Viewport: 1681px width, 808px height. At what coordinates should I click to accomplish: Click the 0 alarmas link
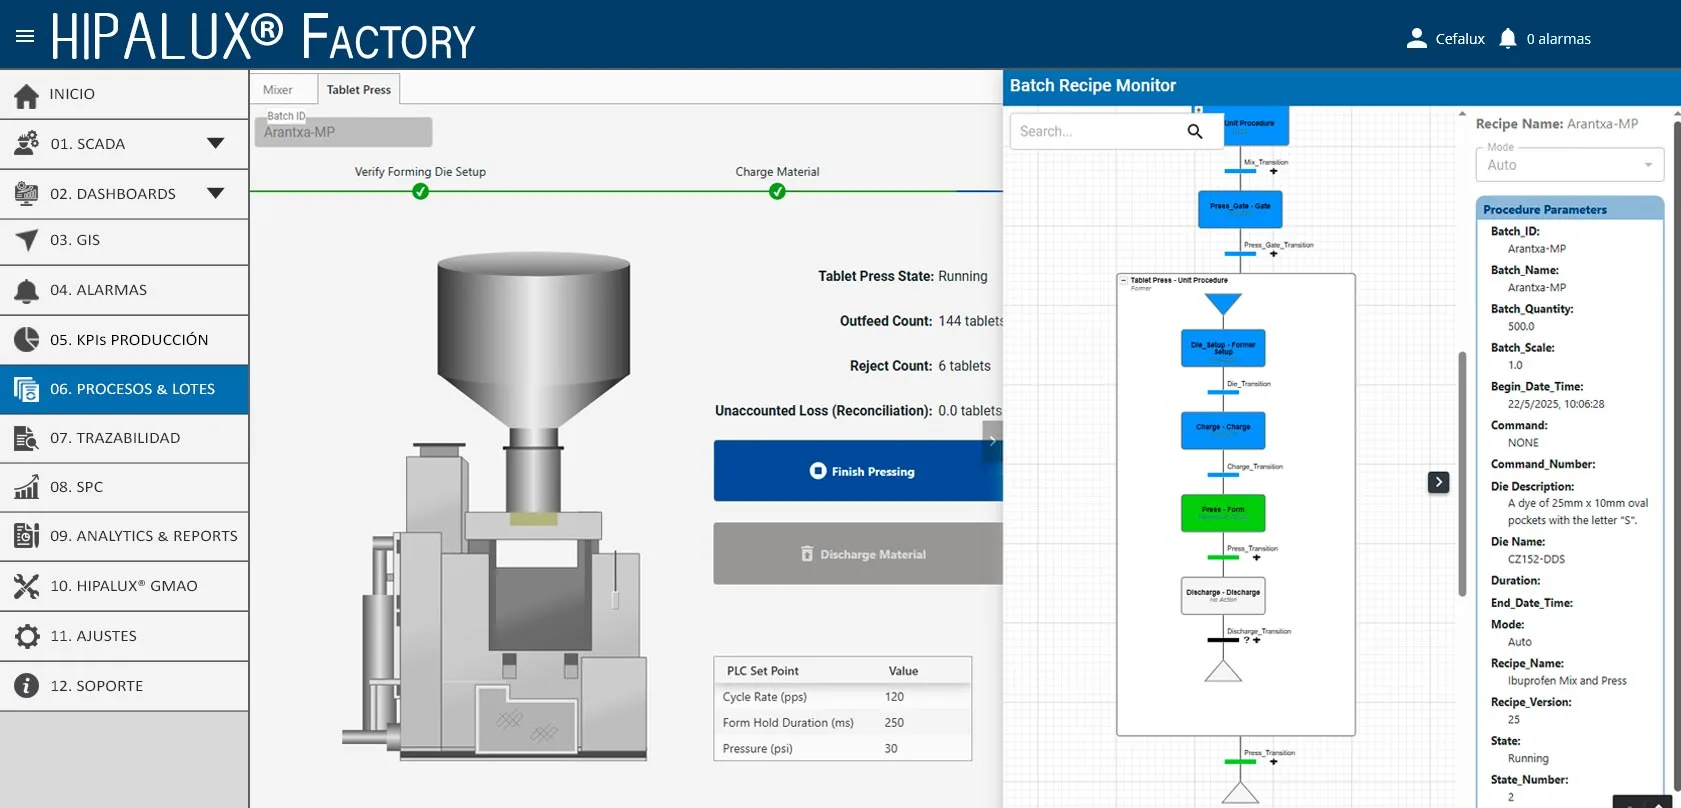(x=1558, y=39)
